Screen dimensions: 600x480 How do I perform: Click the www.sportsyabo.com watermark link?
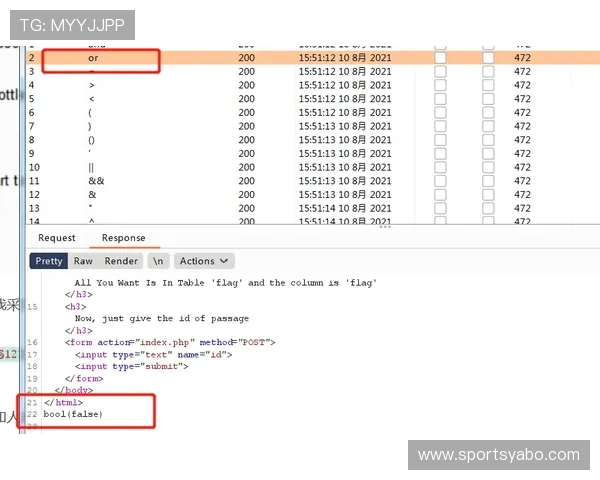coord(498,455)
